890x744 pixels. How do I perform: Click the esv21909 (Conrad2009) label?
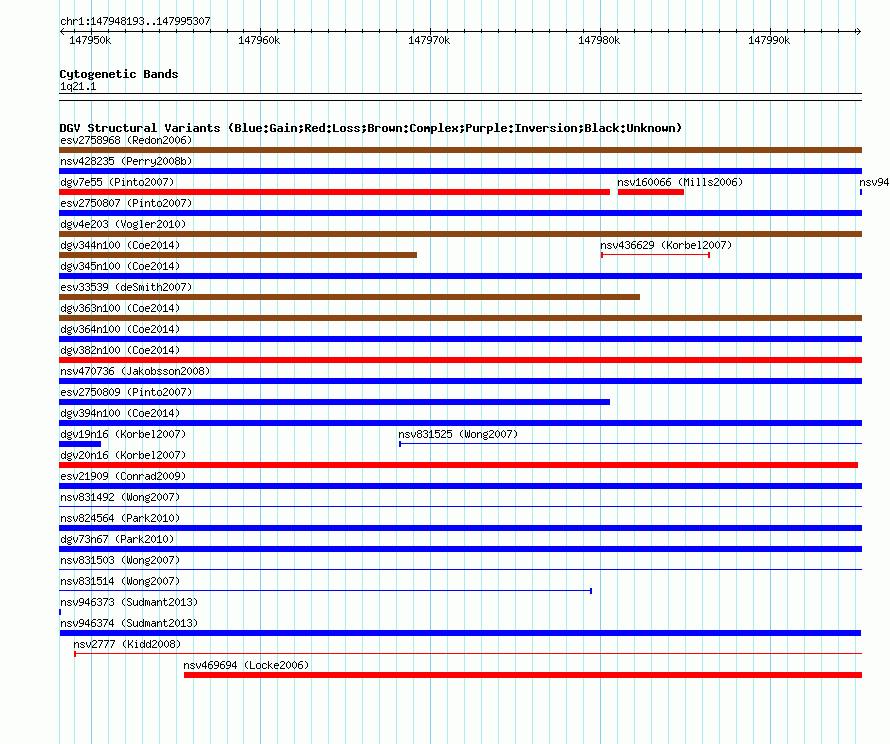(x=123, y=476)
